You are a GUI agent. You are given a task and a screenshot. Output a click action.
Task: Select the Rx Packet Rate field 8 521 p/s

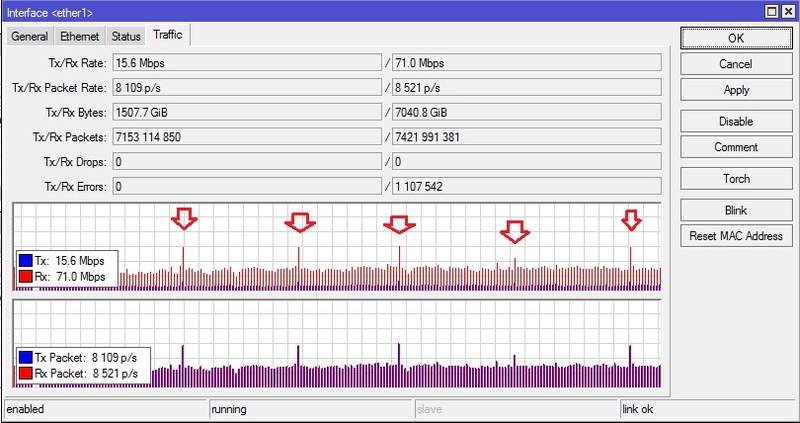[527, 88]
